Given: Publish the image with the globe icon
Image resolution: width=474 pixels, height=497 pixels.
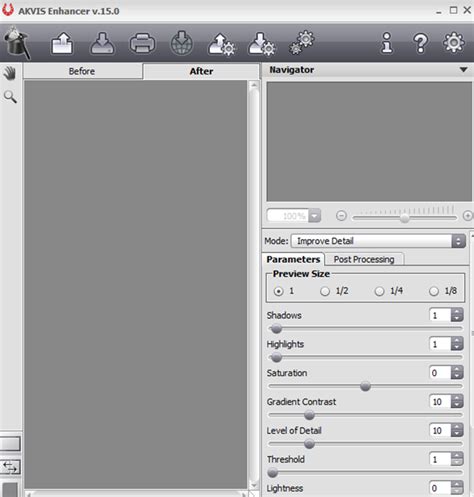Looking at the screenshot, I should (182, 43).
